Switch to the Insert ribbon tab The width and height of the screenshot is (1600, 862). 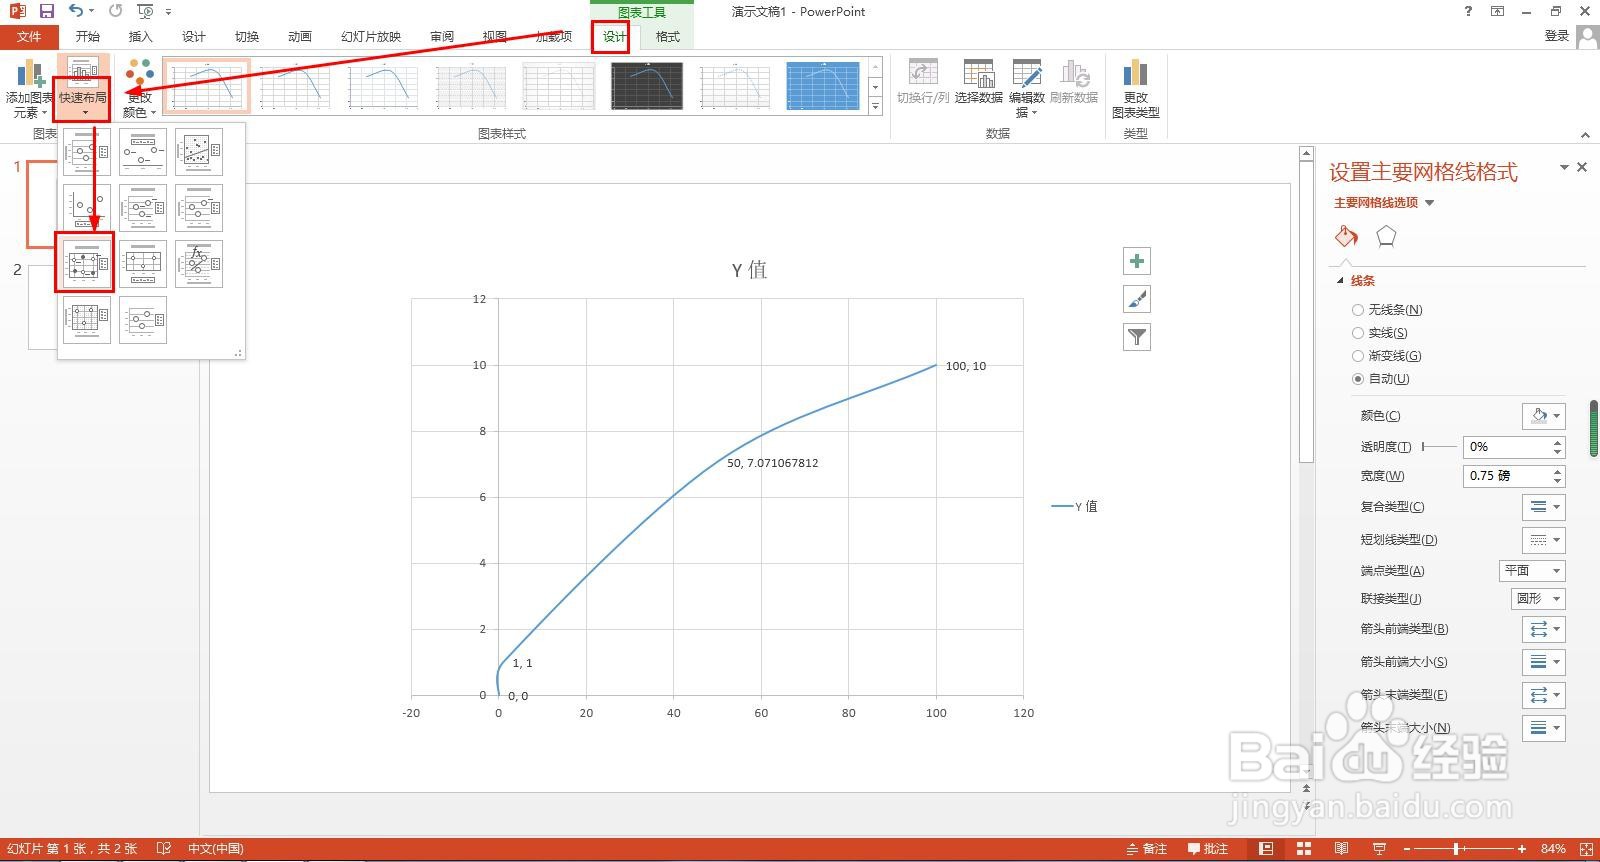pos(141,37)
